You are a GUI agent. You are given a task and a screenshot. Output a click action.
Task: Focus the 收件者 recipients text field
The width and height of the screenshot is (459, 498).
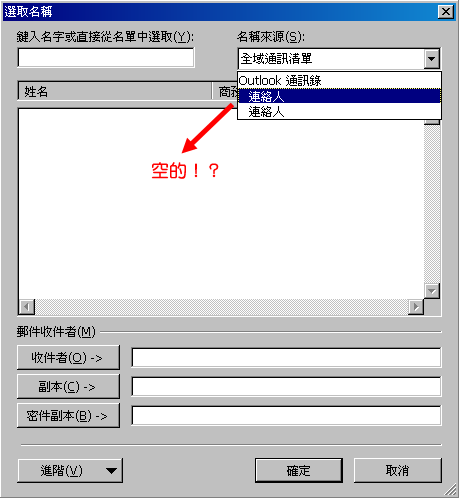point(286,358)
